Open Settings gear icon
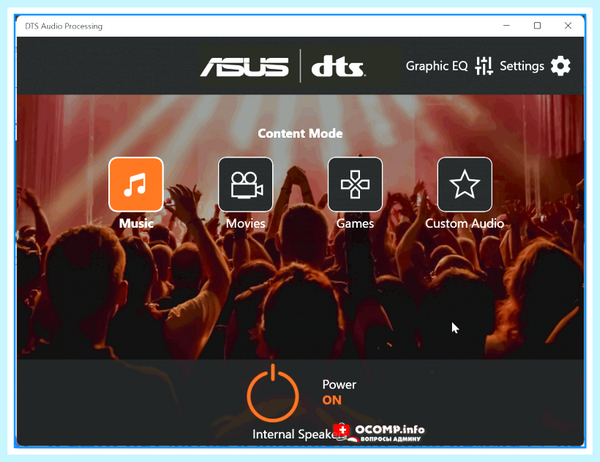 [561, 66]
